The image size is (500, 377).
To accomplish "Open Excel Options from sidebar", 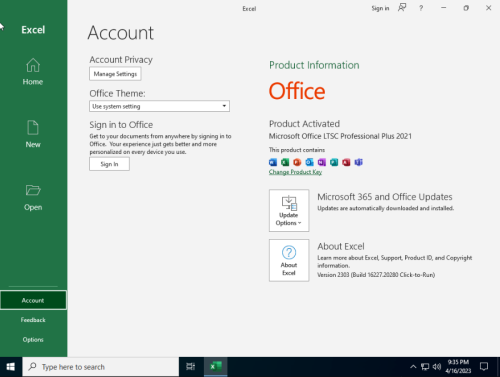I will [x=33, y=340].
